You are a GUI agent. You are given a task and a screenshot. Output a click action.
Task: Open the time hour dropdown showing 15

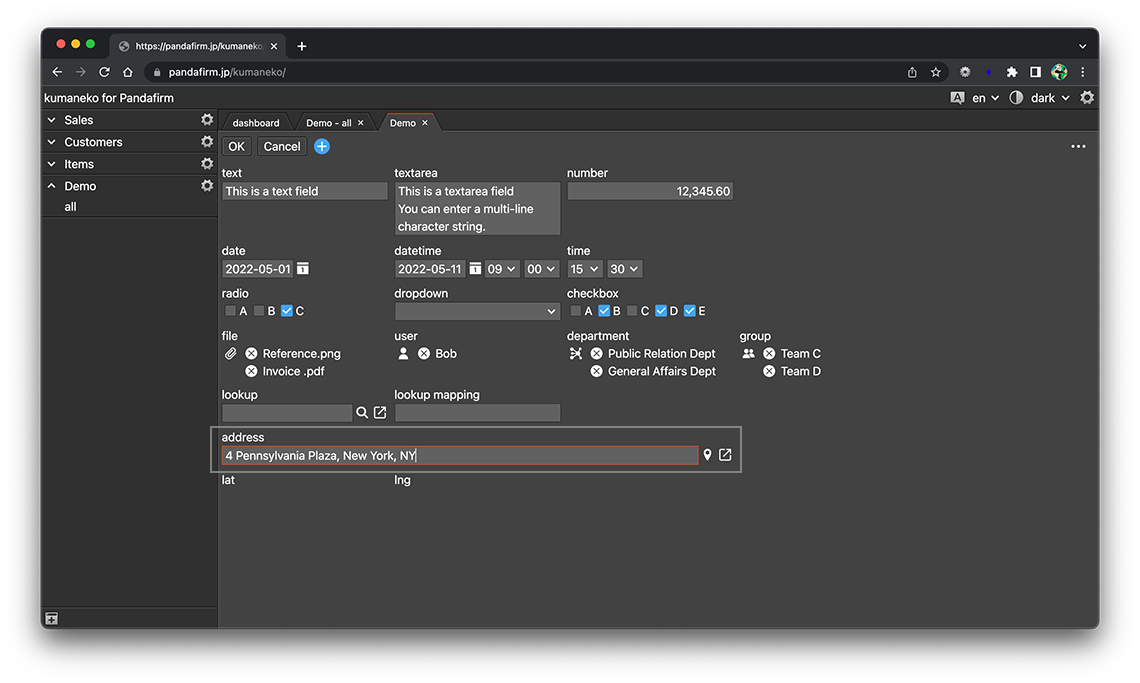pyautogui.click(x=584, y=269)
